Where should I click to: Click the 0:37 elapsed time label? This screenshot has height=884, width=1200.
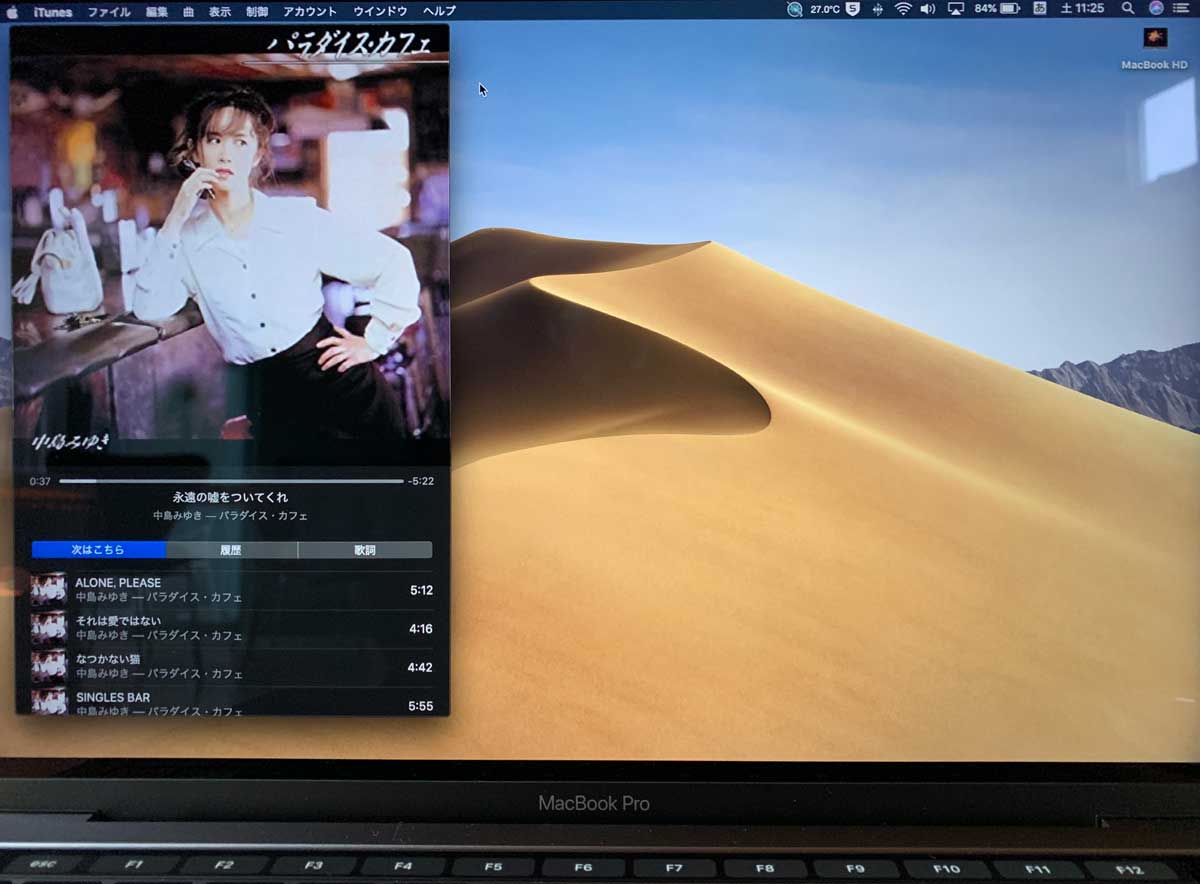40,481
